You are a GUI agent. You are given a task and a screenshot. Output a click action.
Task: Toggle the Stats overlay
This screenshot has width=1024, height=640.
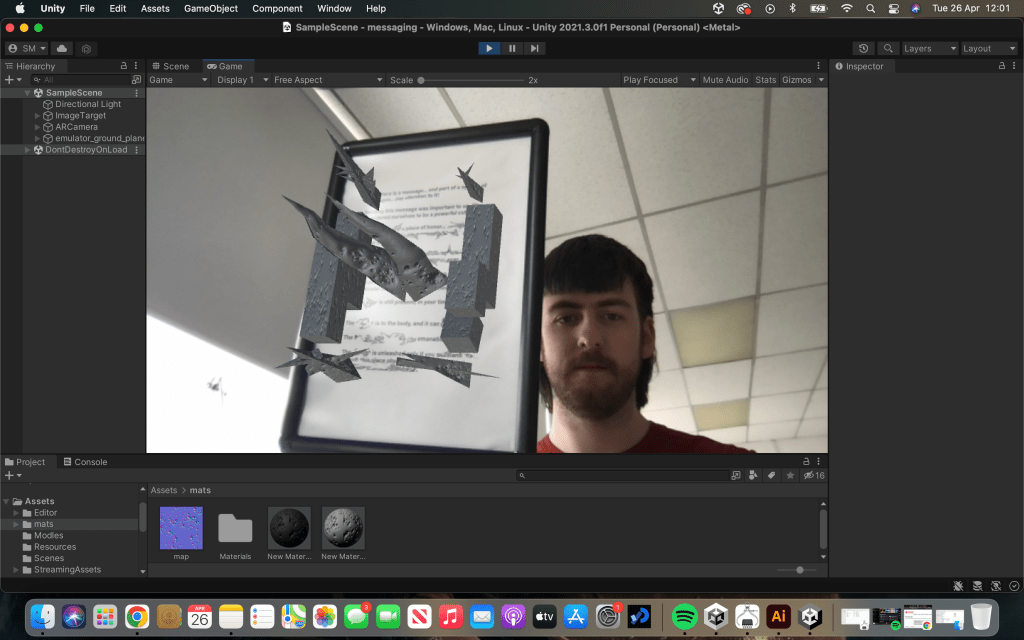(x=765, y=80)
